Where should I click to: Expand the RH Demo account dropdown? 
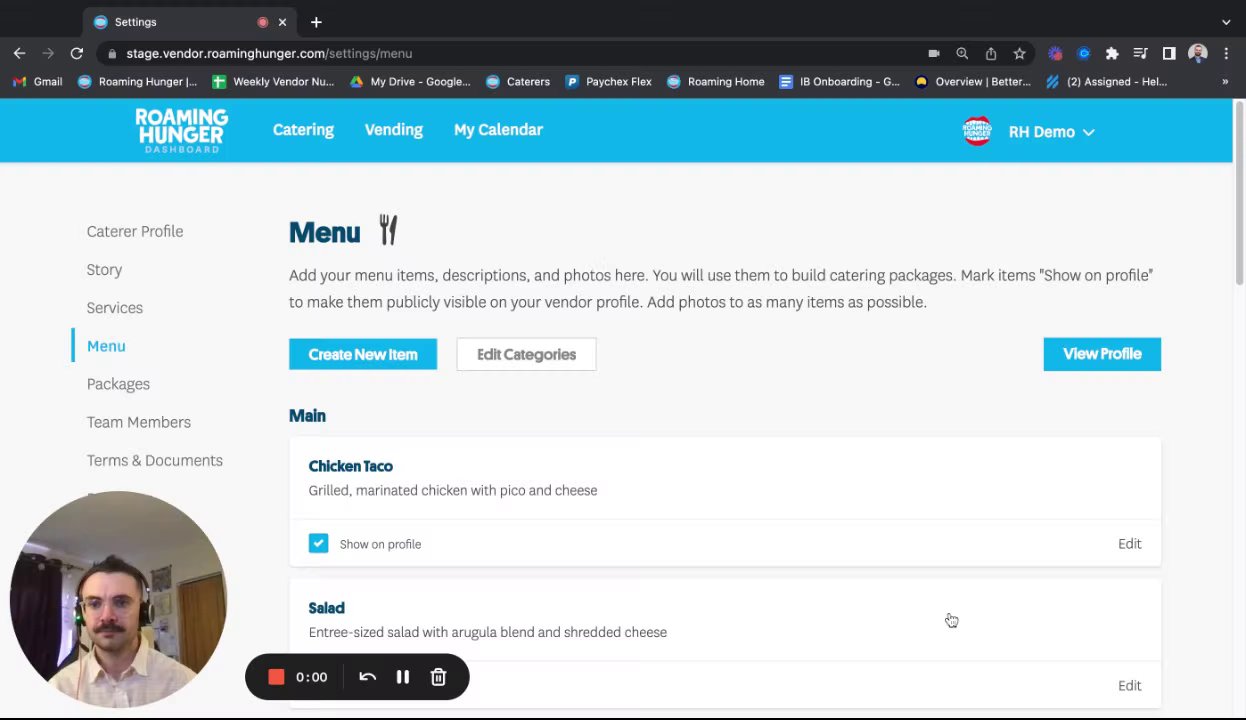(1051, 132)
